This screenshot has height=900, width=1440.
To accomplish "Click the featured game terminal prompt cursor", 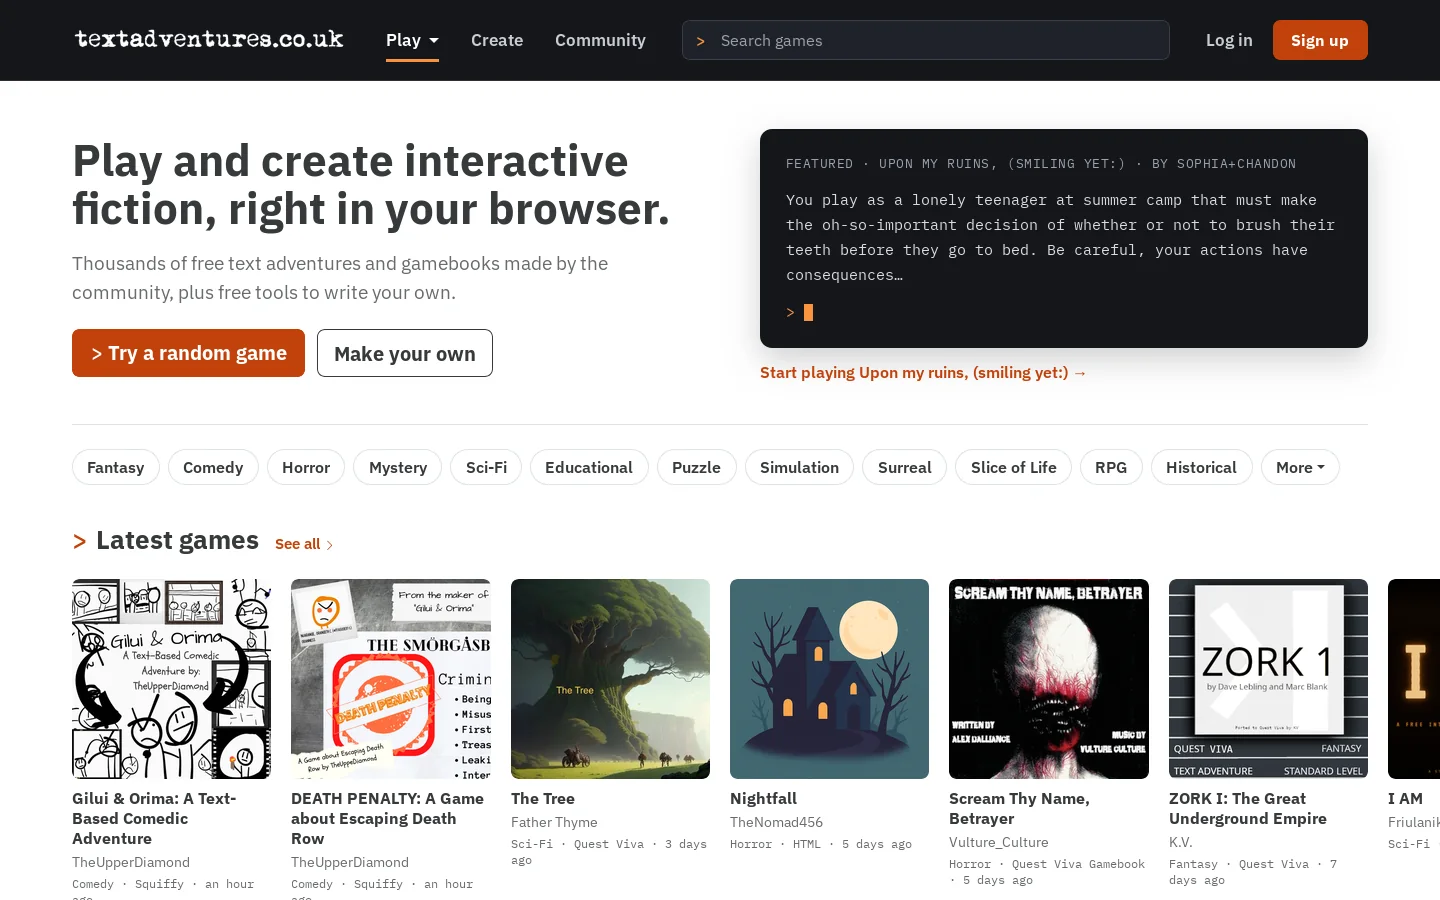I will click(808, 313).
